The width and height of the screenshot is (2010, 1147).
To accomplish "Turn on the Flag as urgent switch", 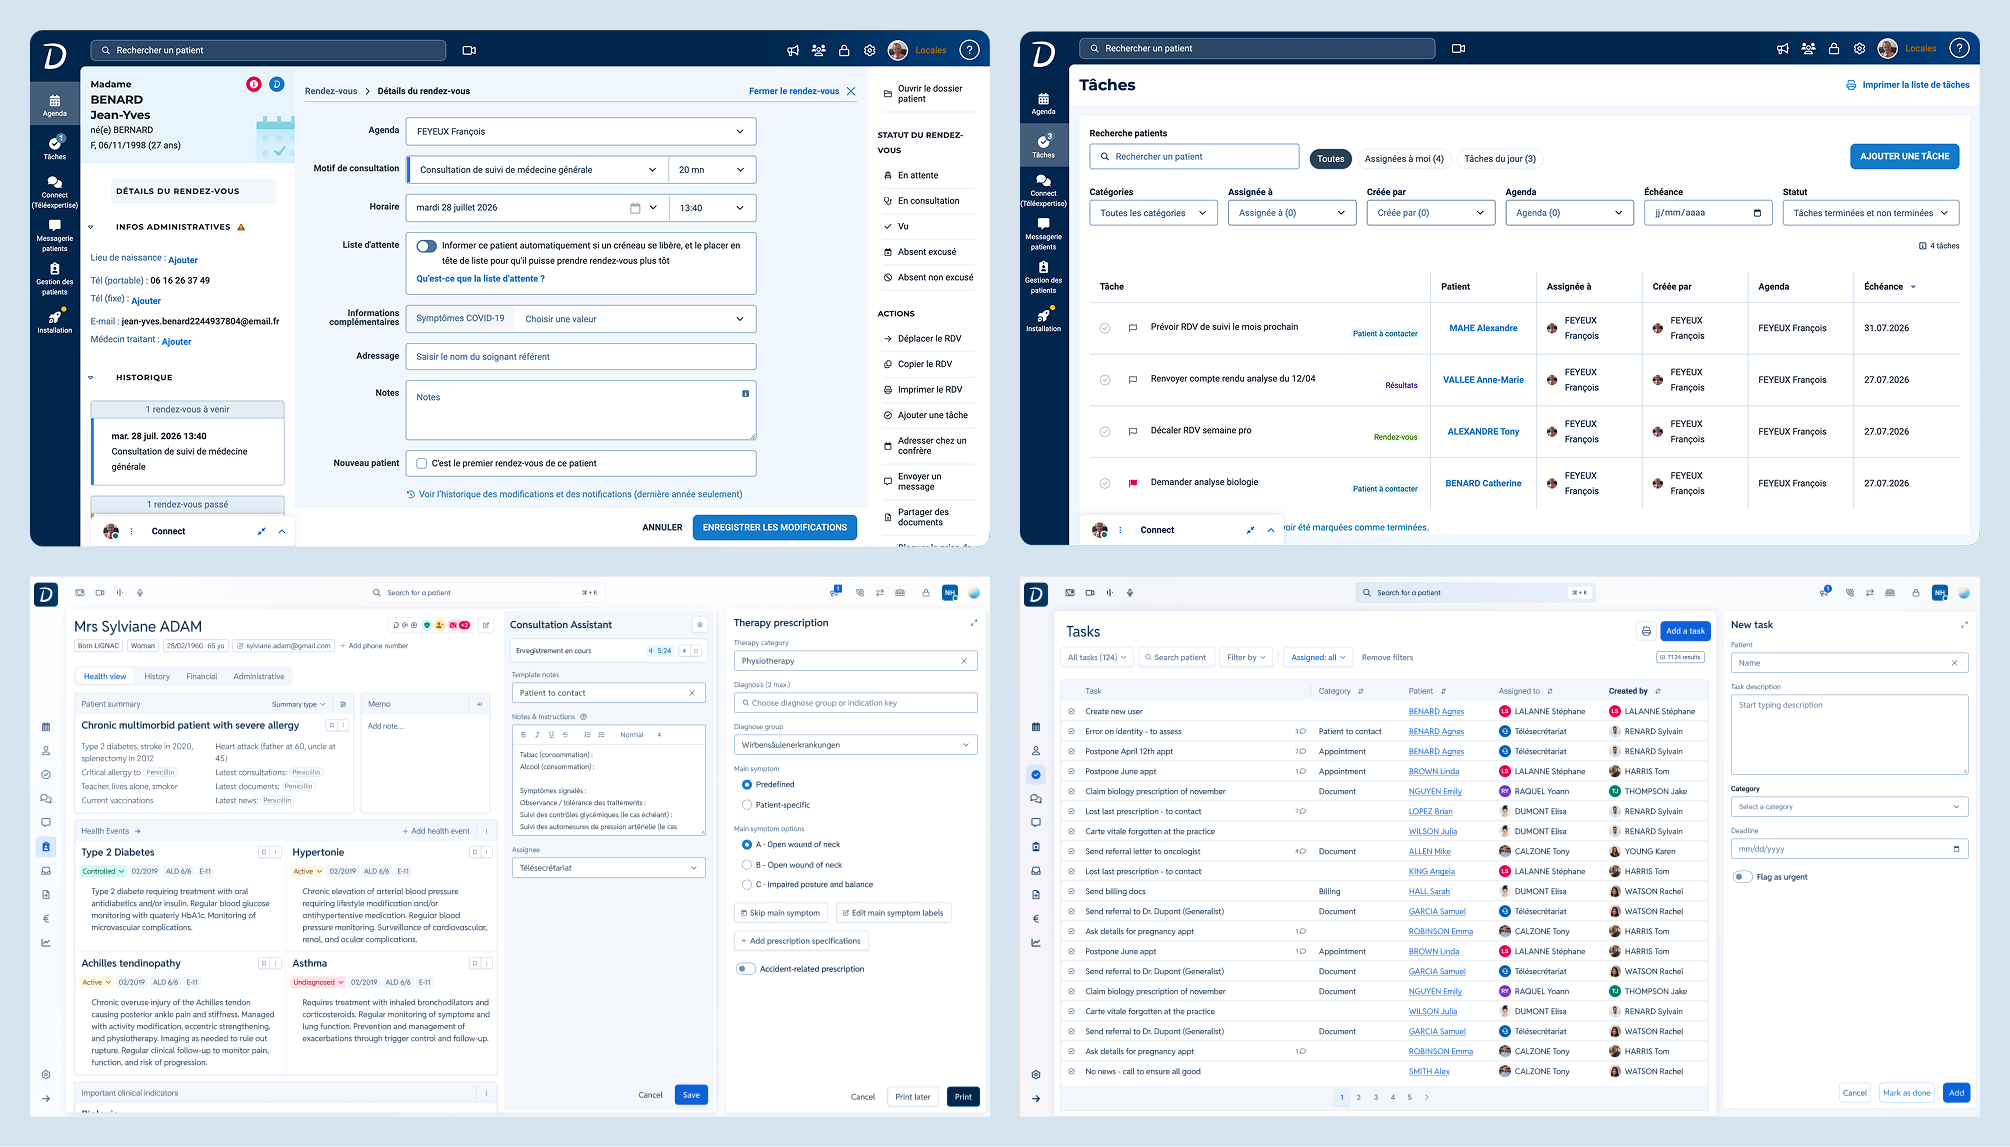I will (1742, 877).
